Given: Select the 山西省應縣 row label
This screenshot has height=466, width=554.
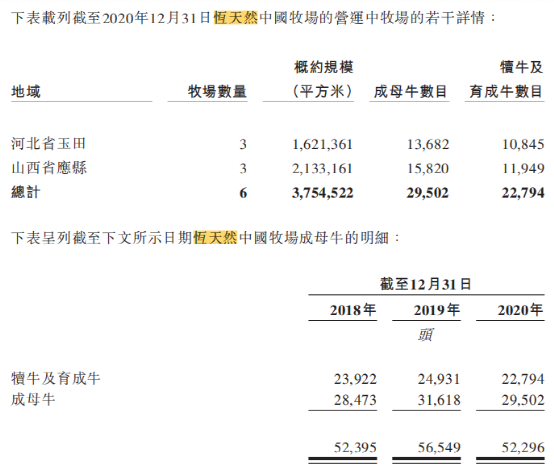Looking at the screenshot, I should [x=49, y=168].
